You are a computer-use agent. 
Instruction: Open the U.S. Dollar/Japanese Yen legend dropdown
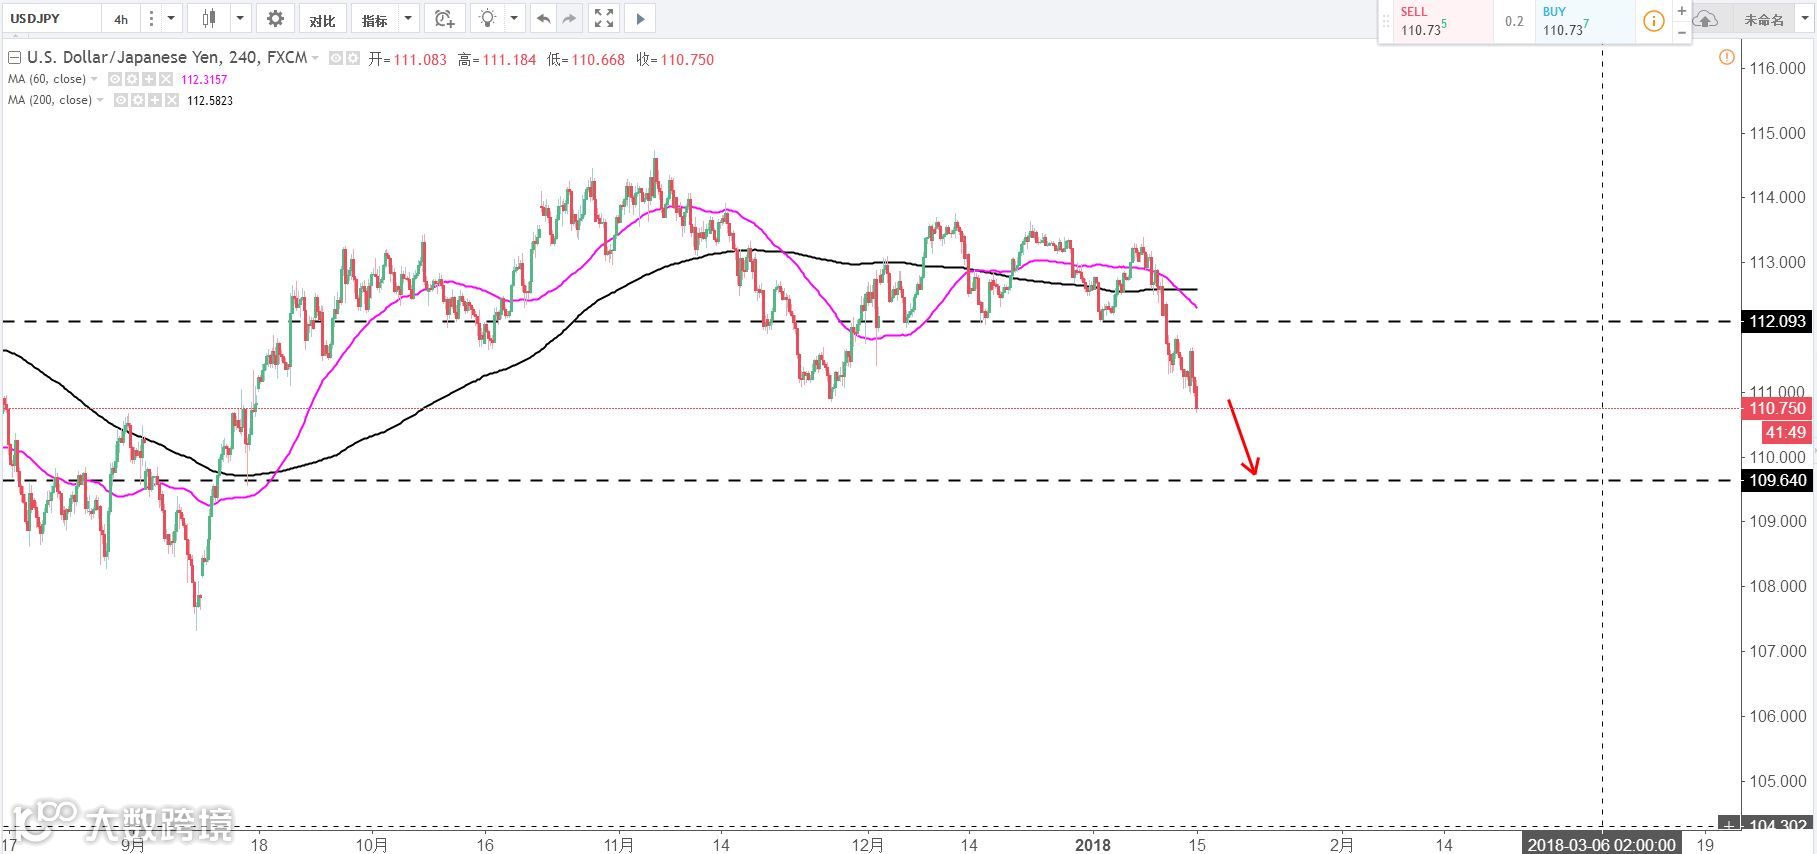click(x=315, y=58)
